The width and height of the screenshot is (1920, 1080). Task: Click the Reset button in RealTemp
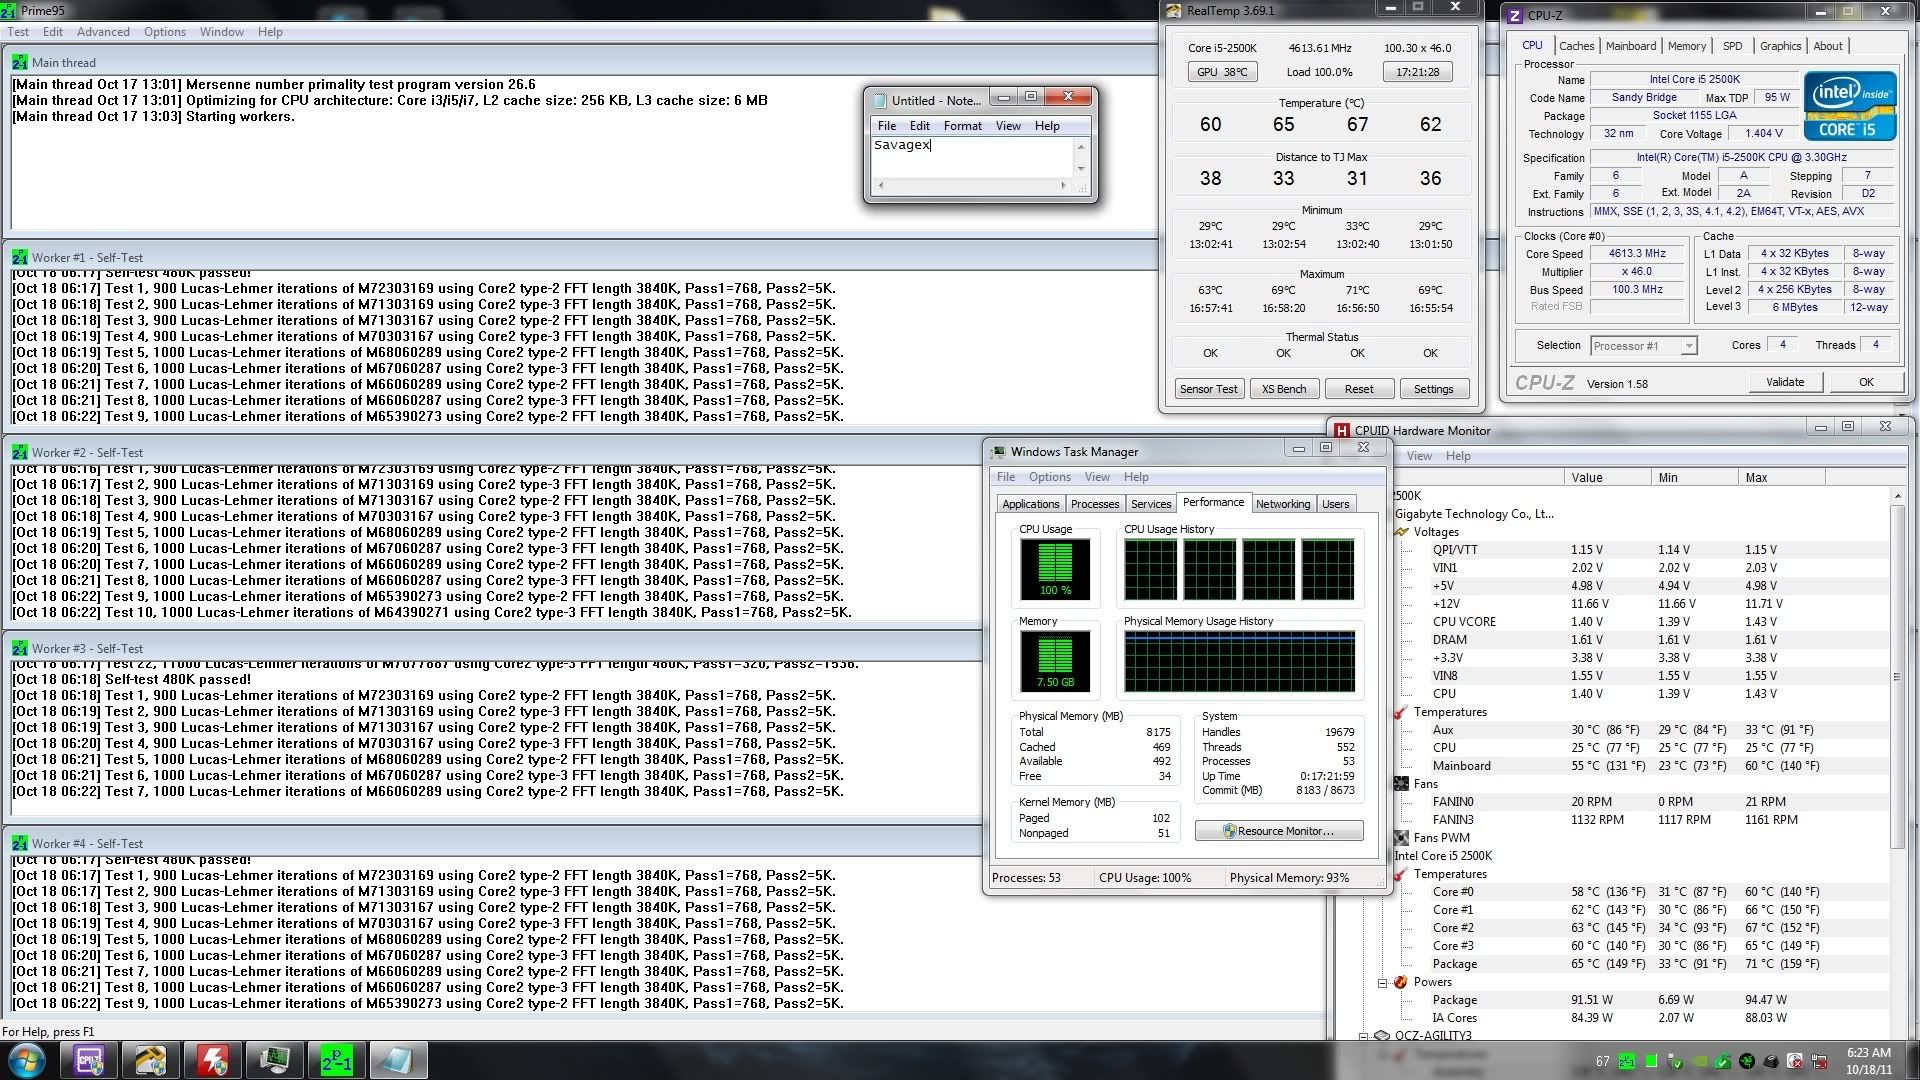(x=1359, y=389)
